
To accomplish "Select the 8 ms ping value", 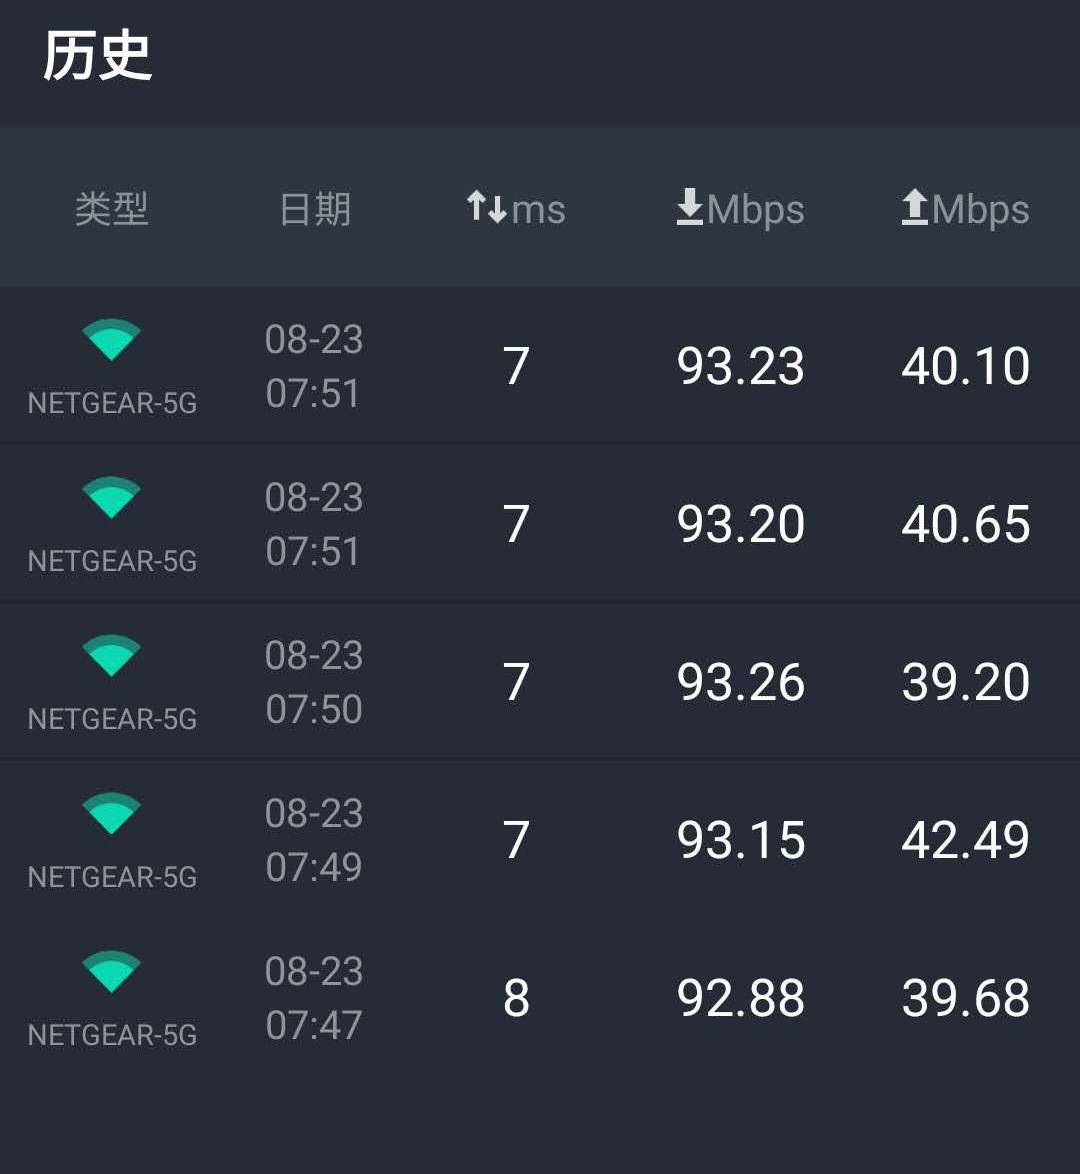I will (516, 998).
